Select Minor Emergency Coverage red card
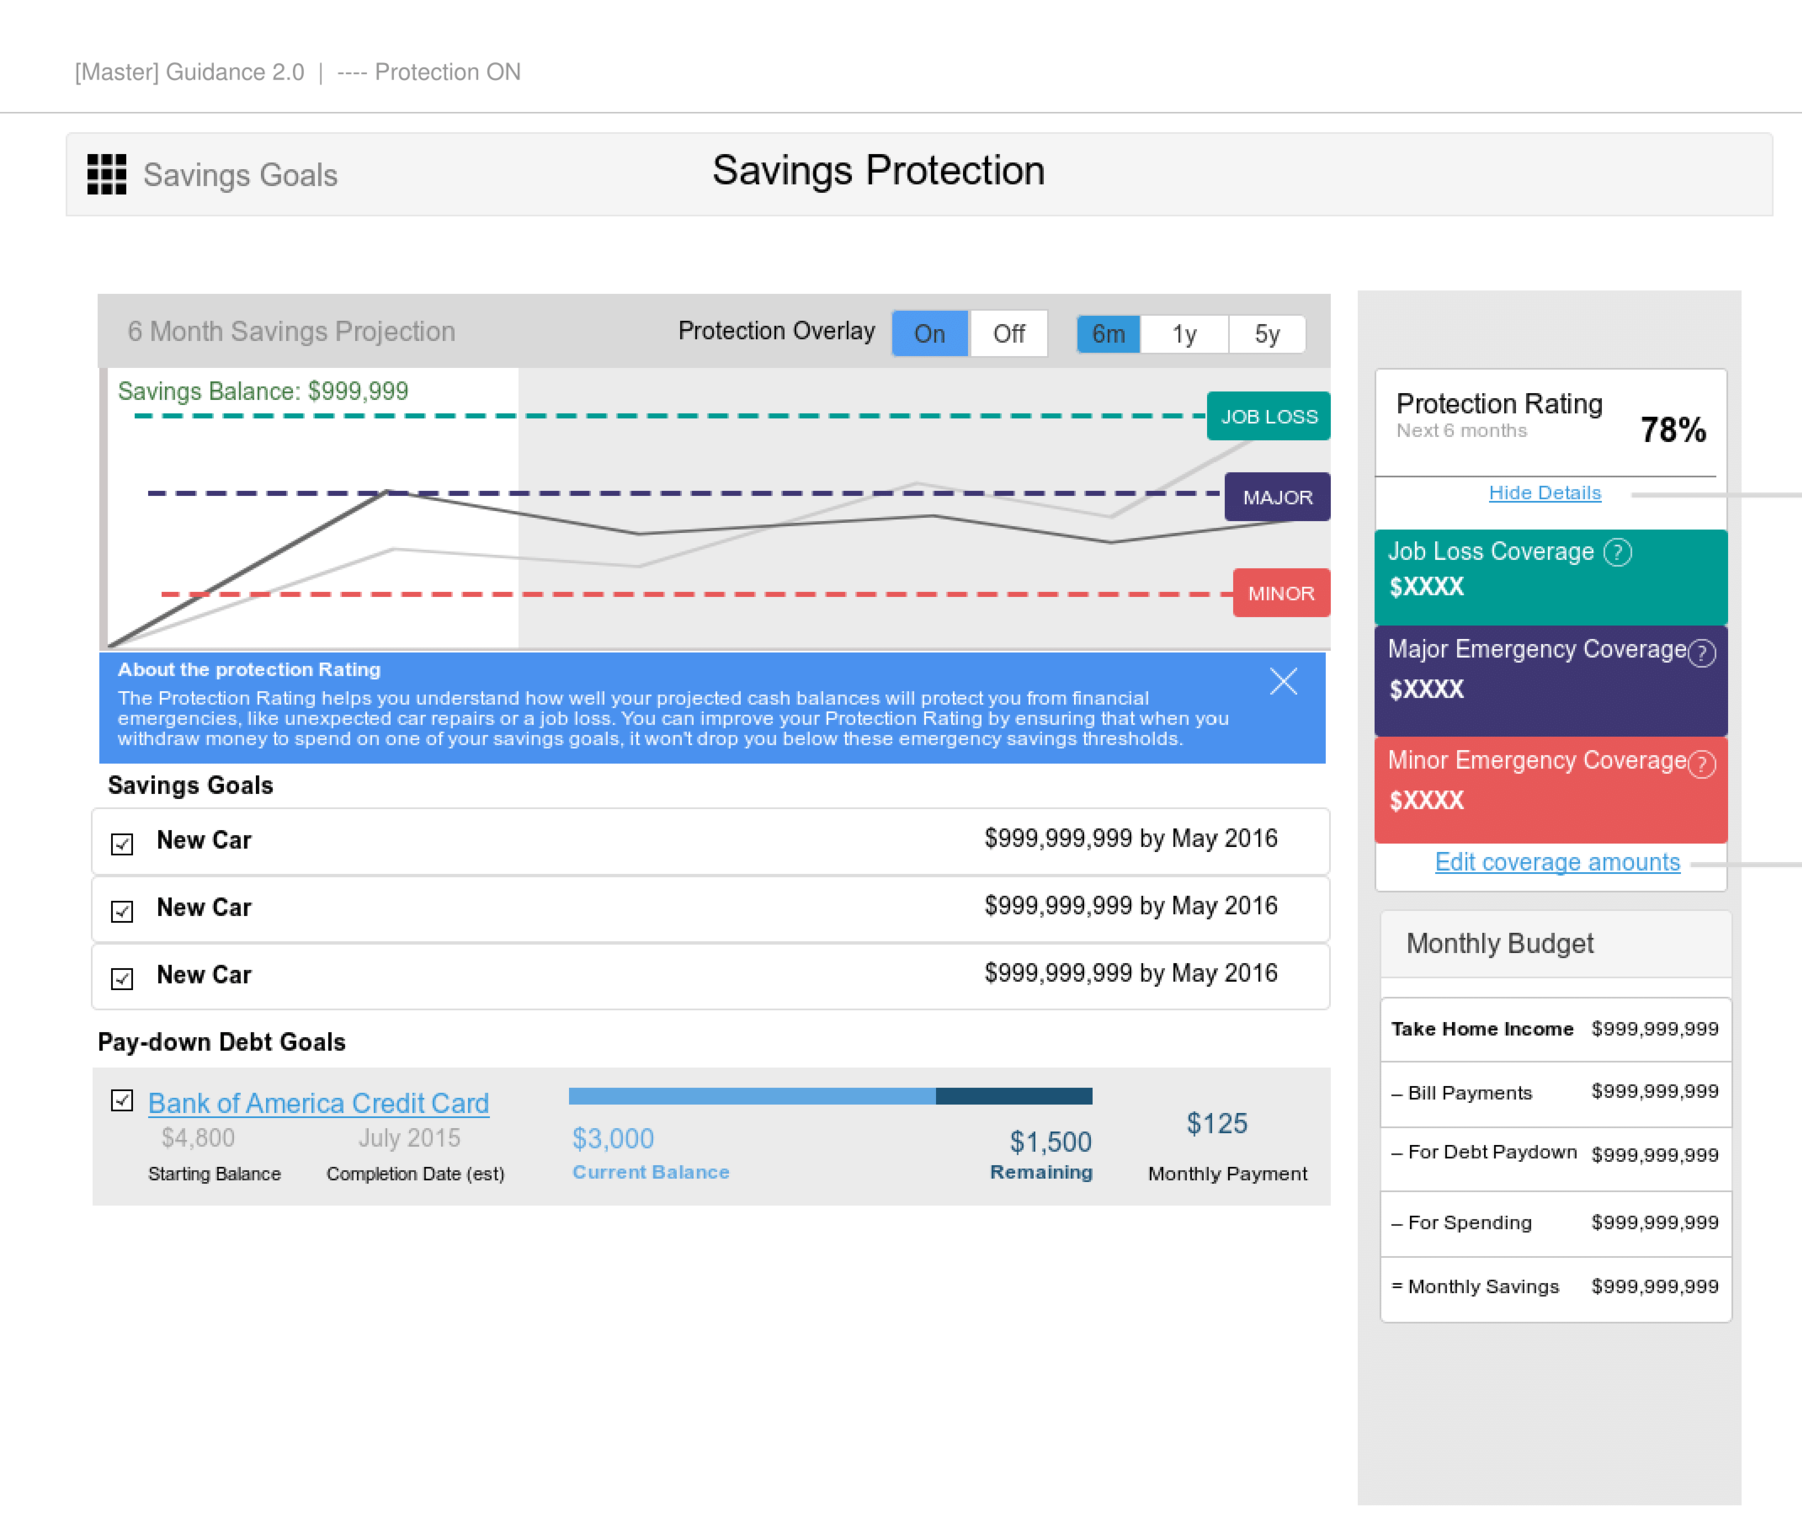Image resolution: width=1802 pixels, height=1539 pixels. click(x=1551, y=790)
